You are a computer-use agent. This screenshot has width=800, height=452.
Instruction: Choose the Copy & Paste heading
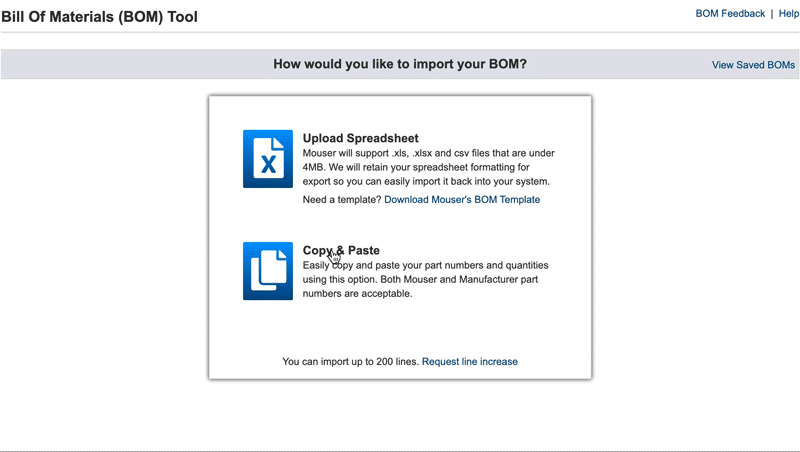[x=341, y=250]
